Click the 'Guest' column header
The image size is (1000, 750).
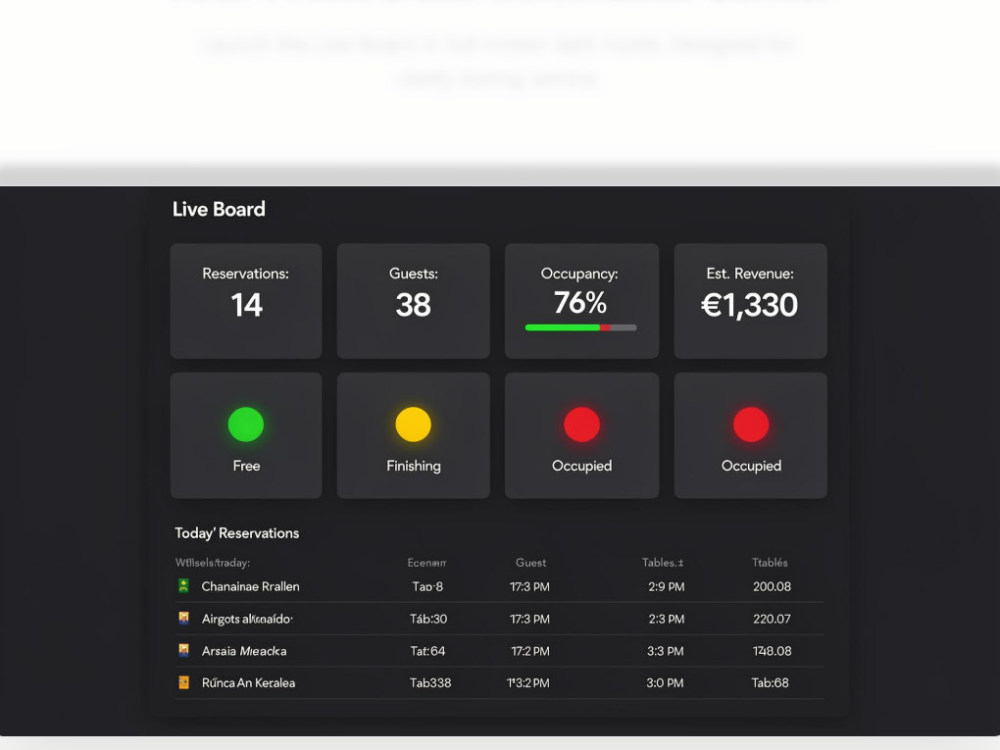point(531,562)
